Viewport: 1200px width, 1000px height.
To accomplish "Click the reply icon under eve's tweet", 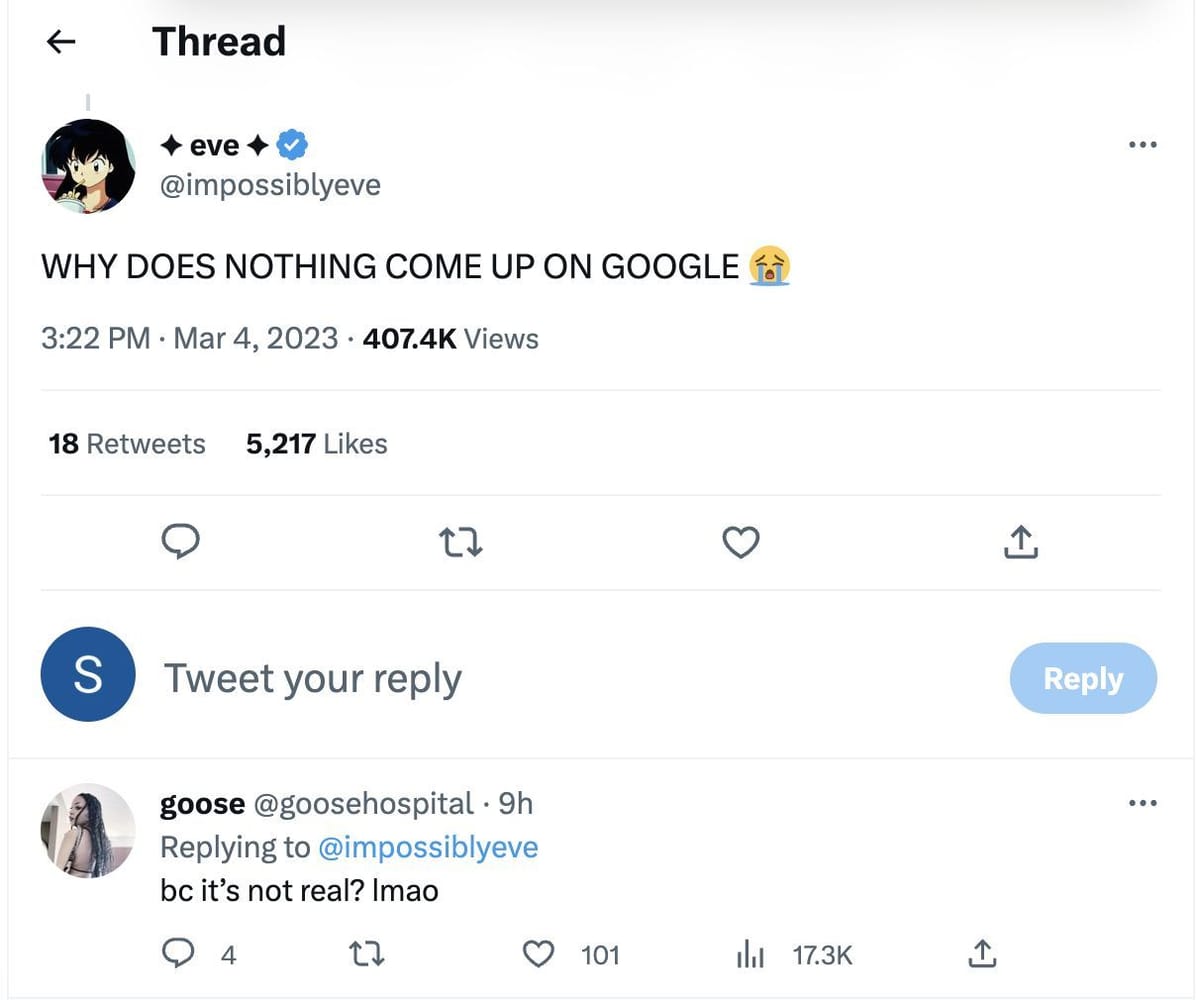I will click(181, 542).
